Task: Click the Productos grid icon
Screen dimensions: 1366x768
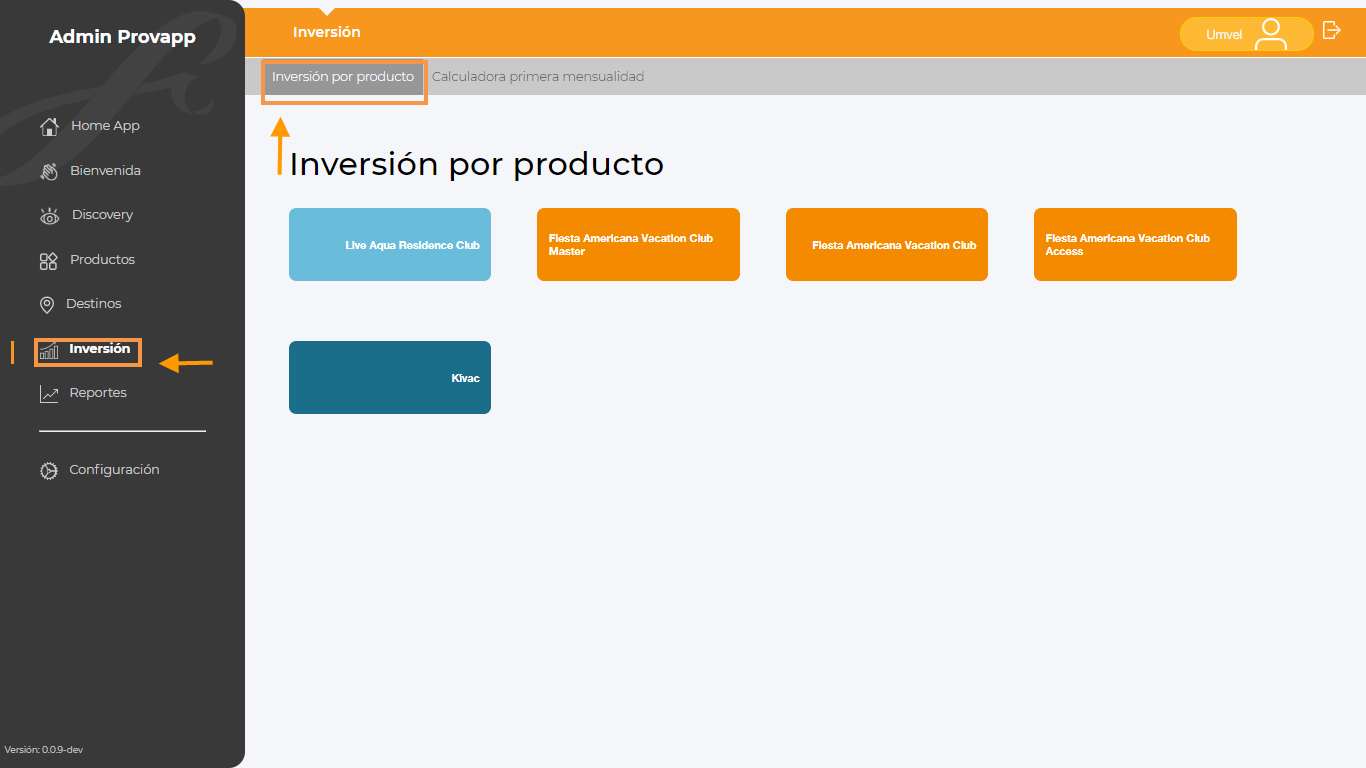Action: click(x=48, y=260)
